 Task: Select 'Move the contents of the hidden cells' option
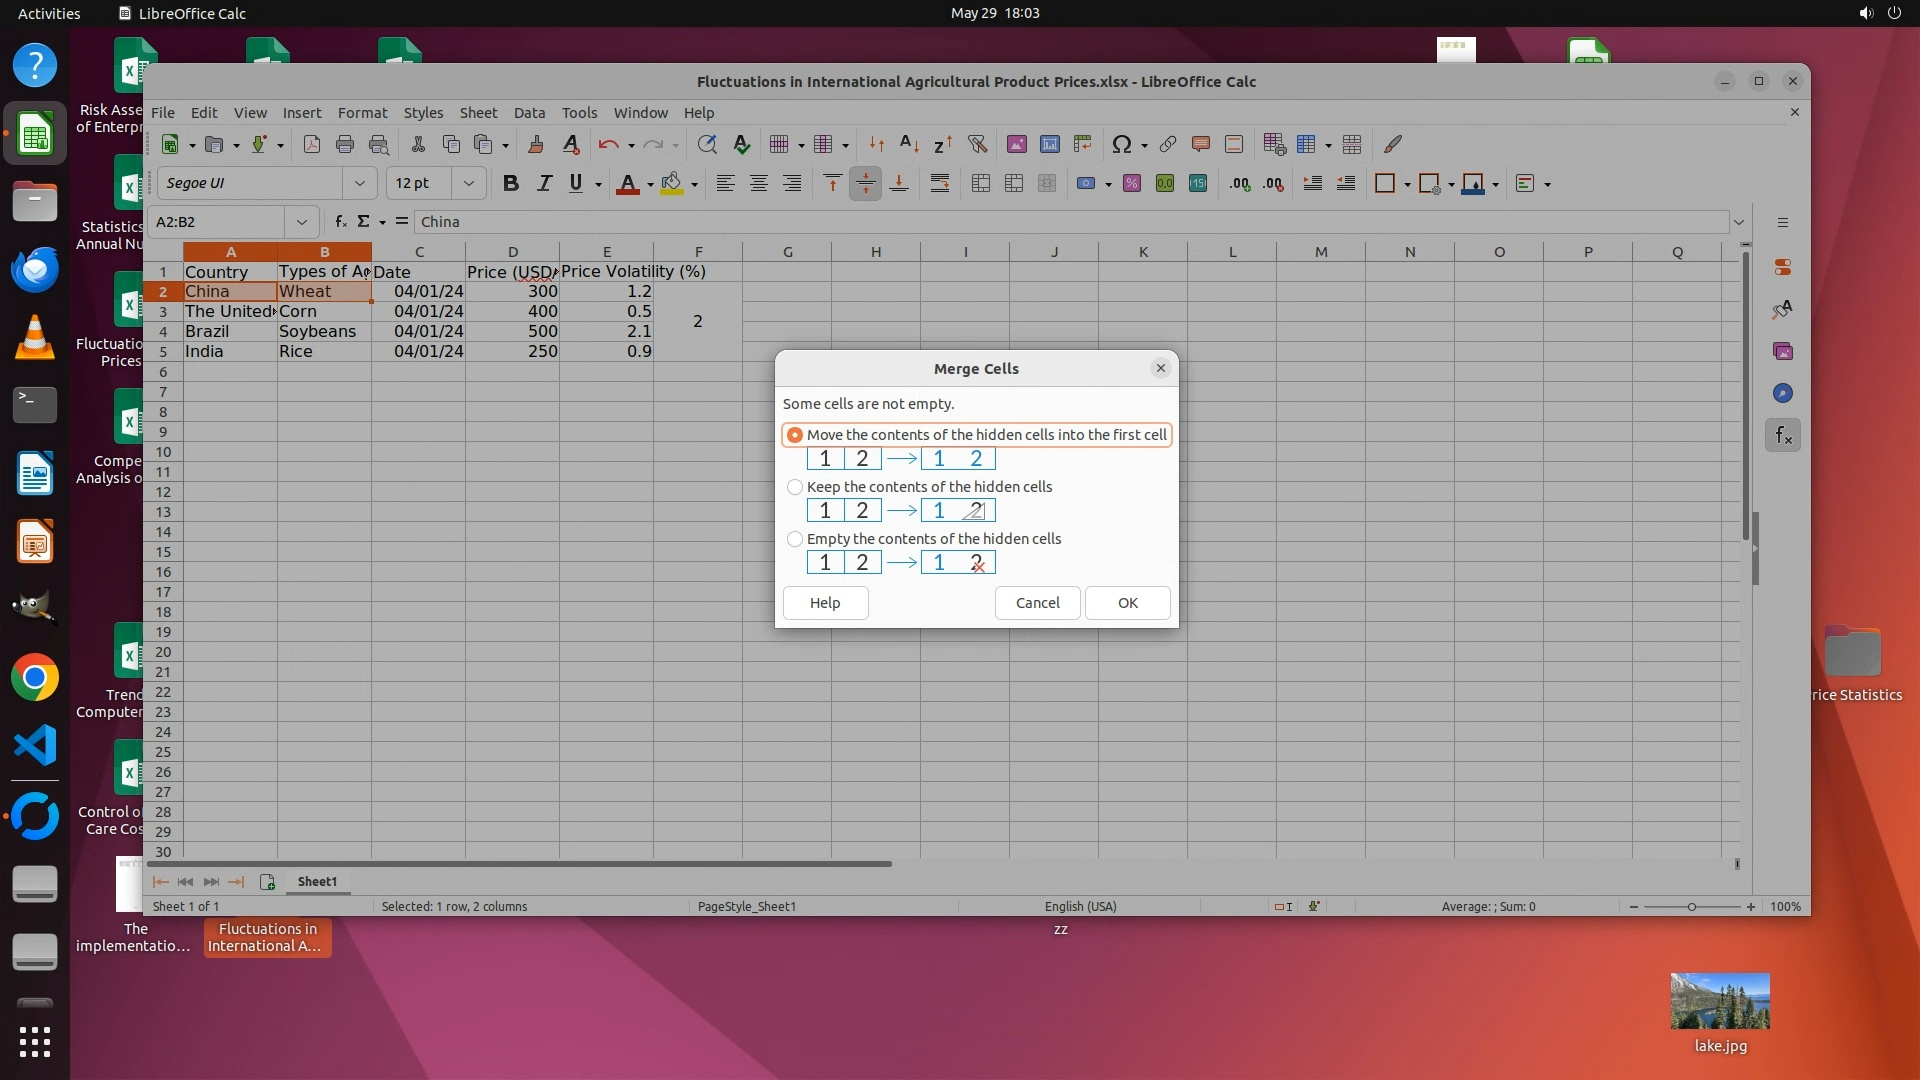[795, 435]
